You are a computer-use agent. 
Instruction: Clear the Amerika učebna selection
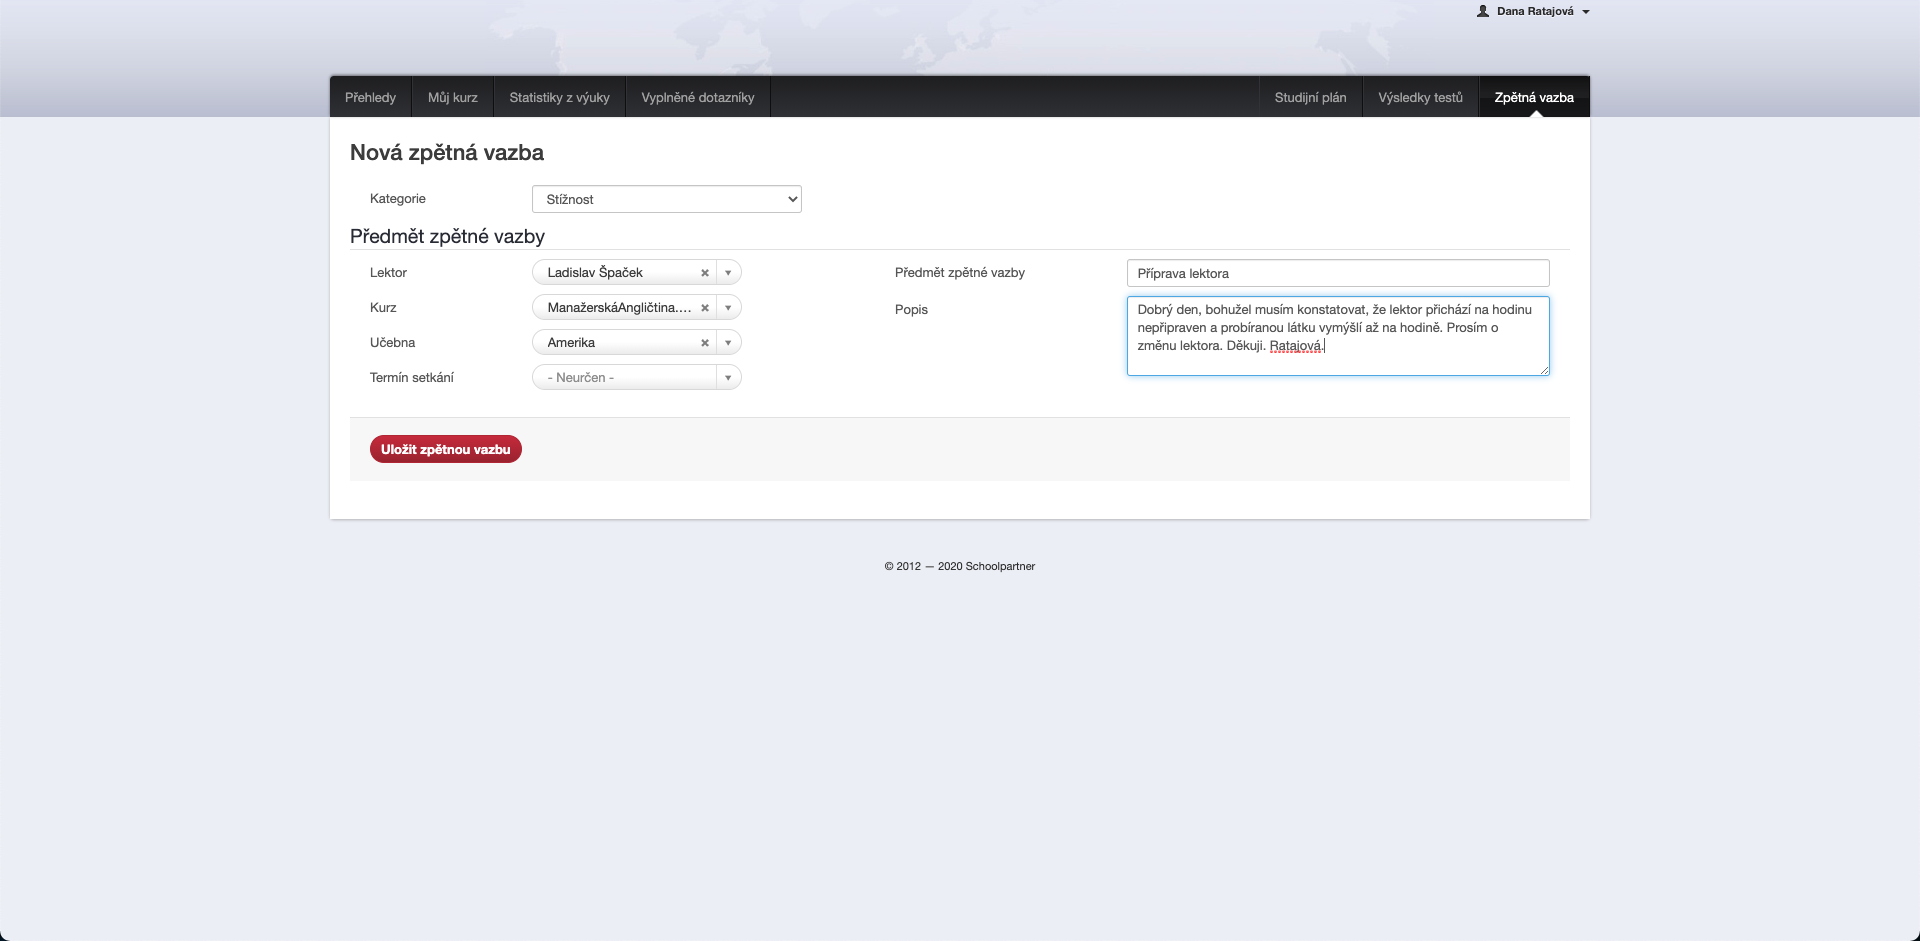point(705,343)
